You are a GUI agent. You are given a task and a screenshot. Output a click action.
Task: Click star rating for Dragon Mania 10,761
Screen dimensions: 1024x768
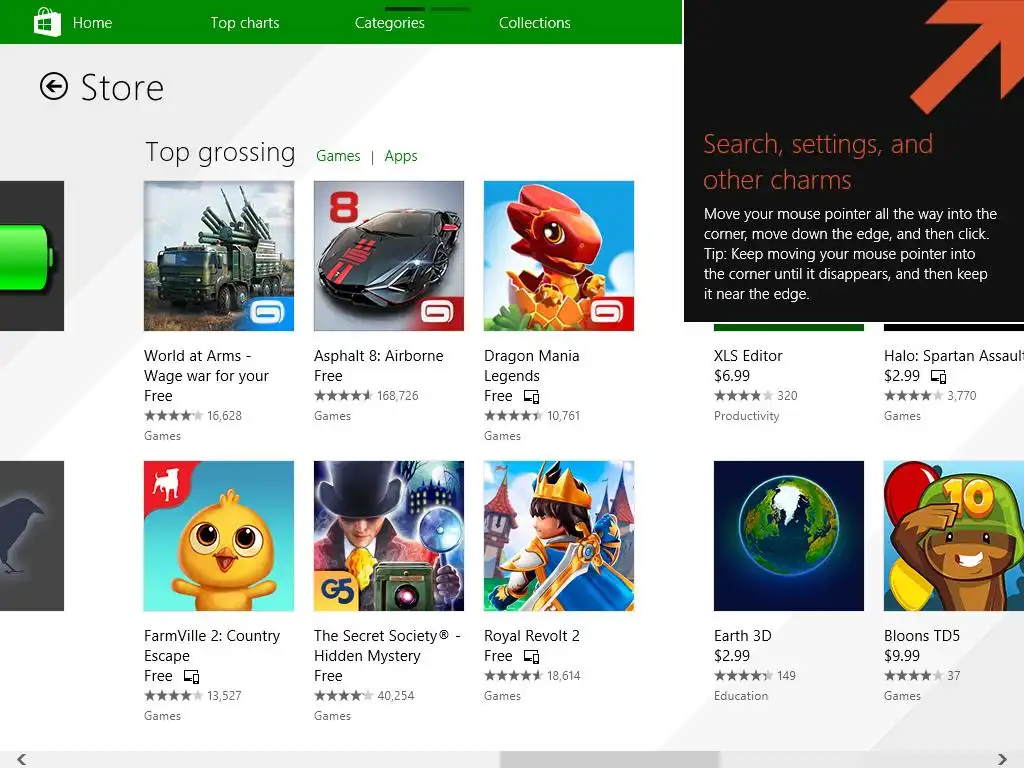point(513,416)
